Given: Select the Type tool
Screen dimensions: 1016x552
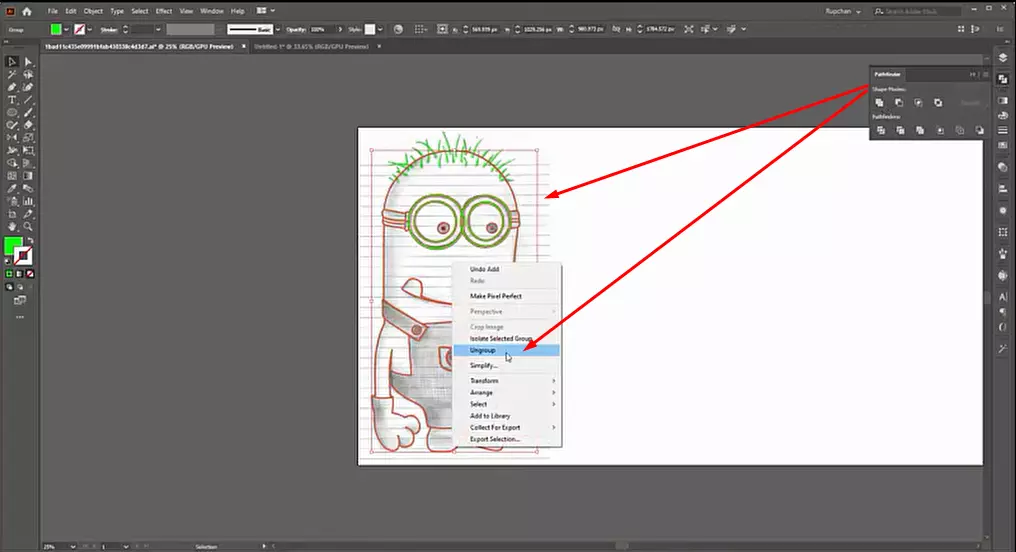Looking at the screenshot, I should tap(12, 100).
